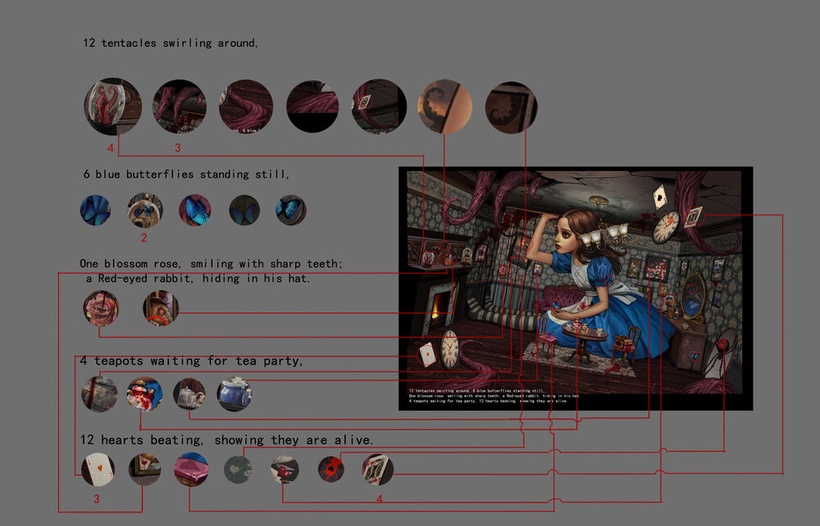Screen dimensions: 820x526
Task: Select the faded gray teapot thumbnail
Action: coord(99,394)
